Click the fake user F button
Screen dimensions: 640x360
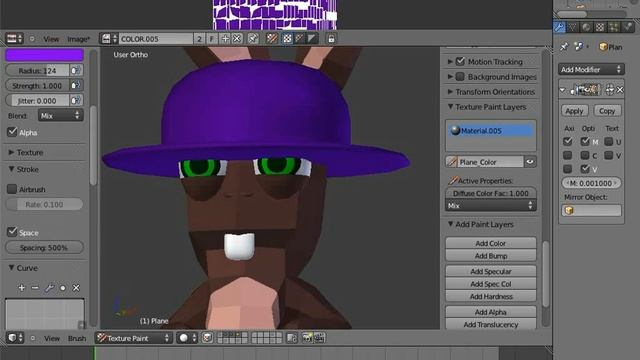point(211,39)
